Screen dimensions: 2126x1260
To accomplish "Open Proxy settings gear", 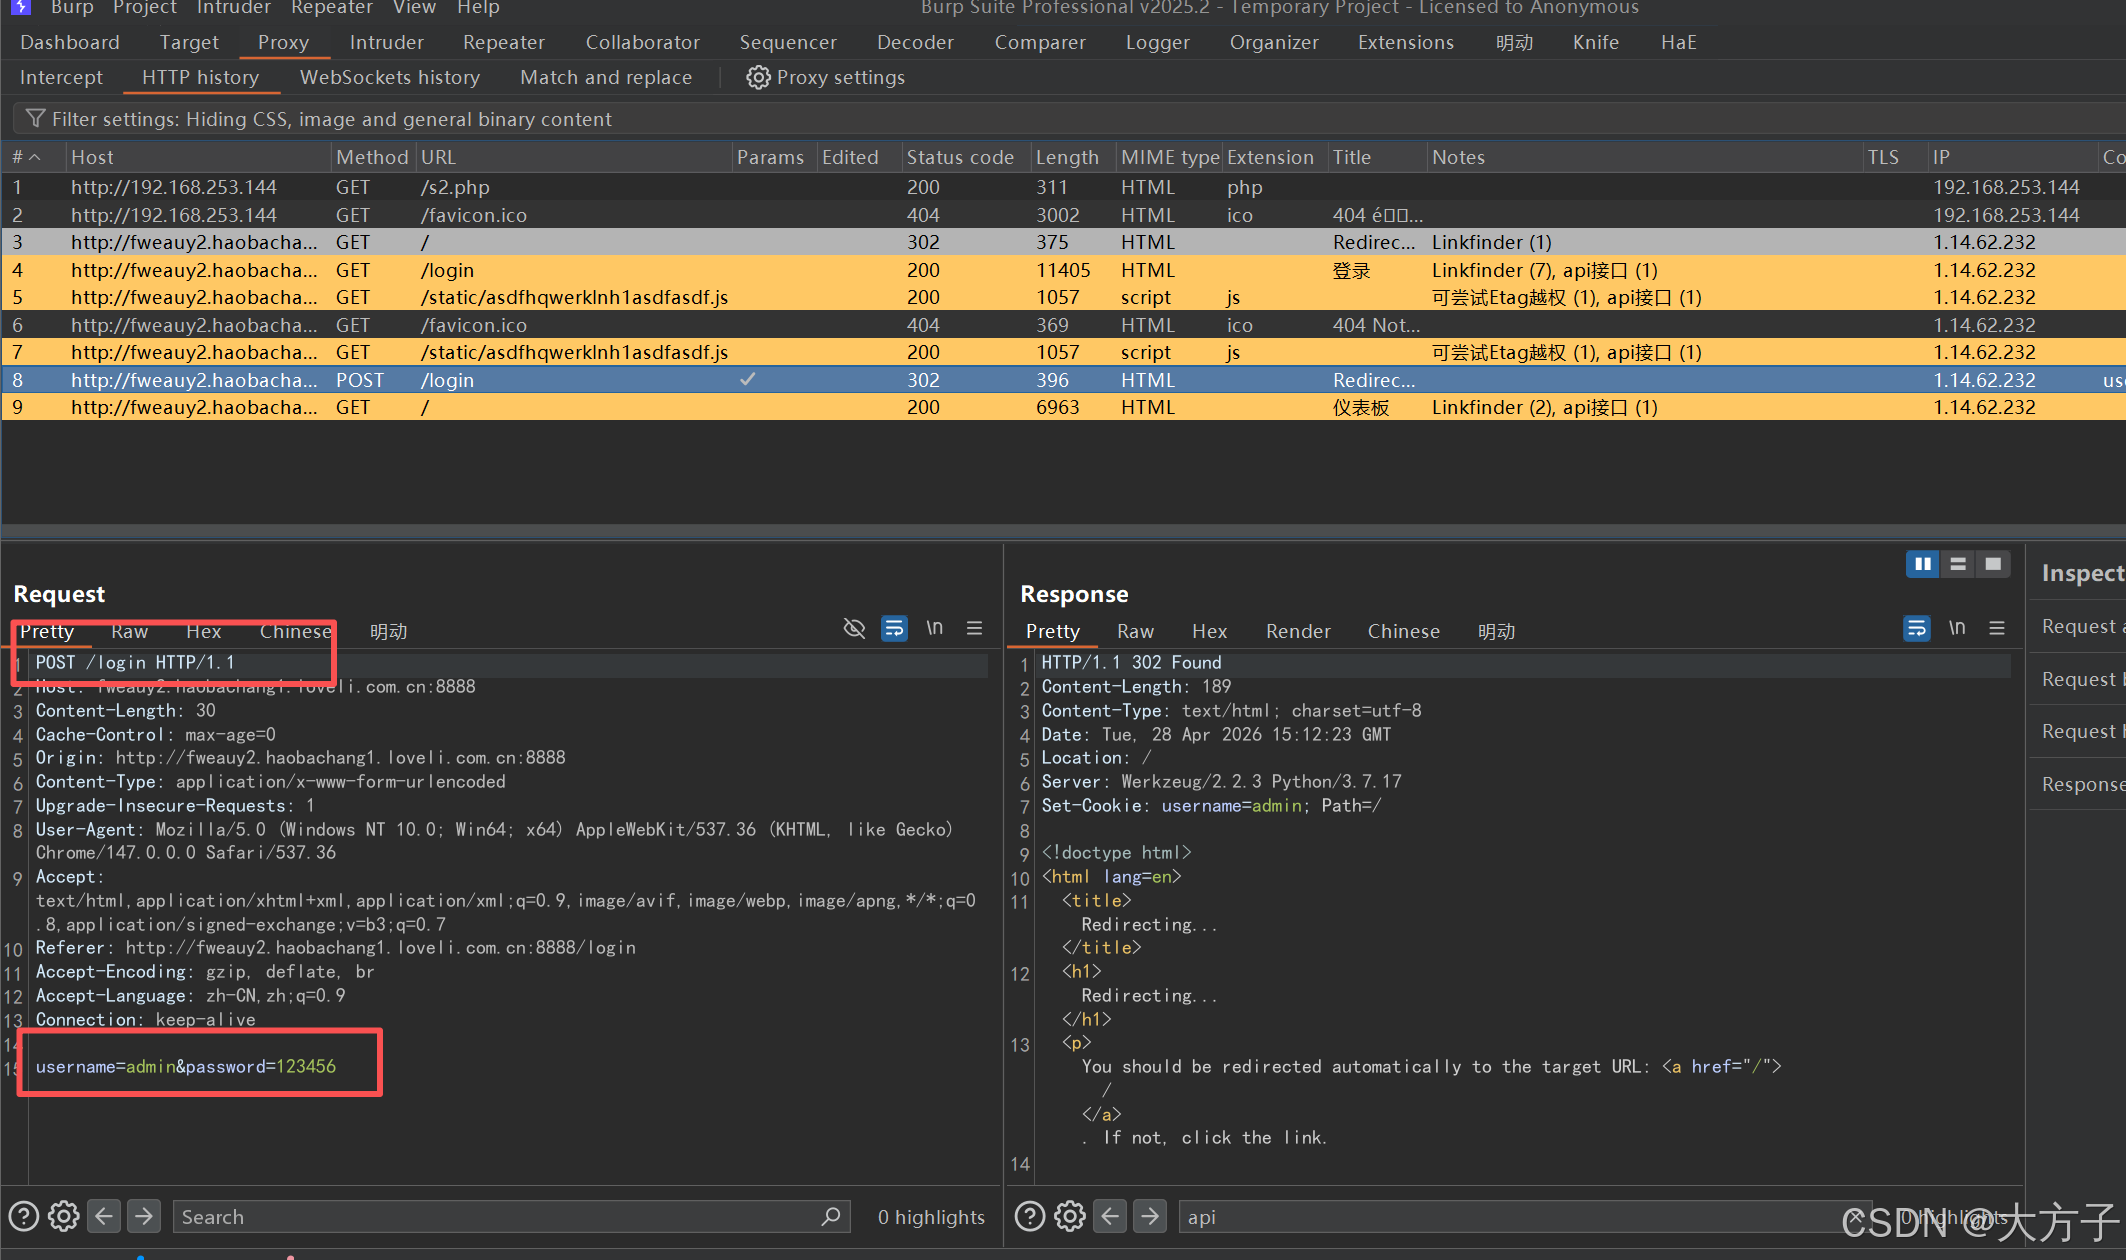I will pos(758,77).
